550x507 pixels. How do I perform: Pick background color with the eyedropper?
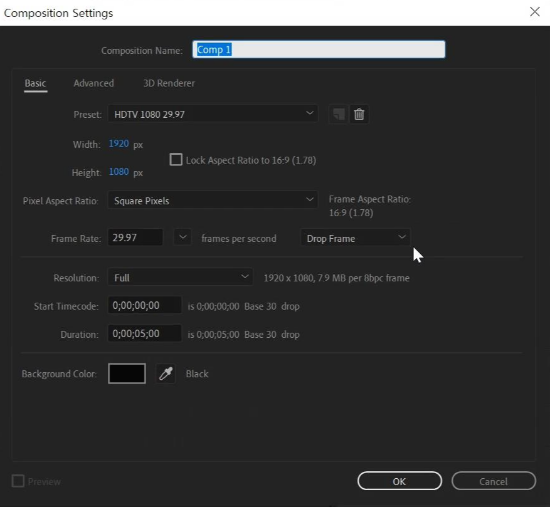166,374
